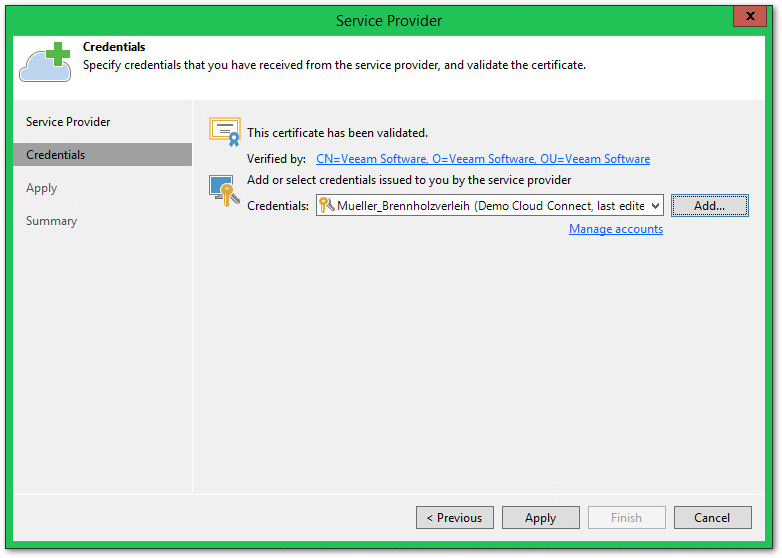The image size is (782, 558).
Task: Go to the Service Provider wizard step
Action: coord(68,122)
